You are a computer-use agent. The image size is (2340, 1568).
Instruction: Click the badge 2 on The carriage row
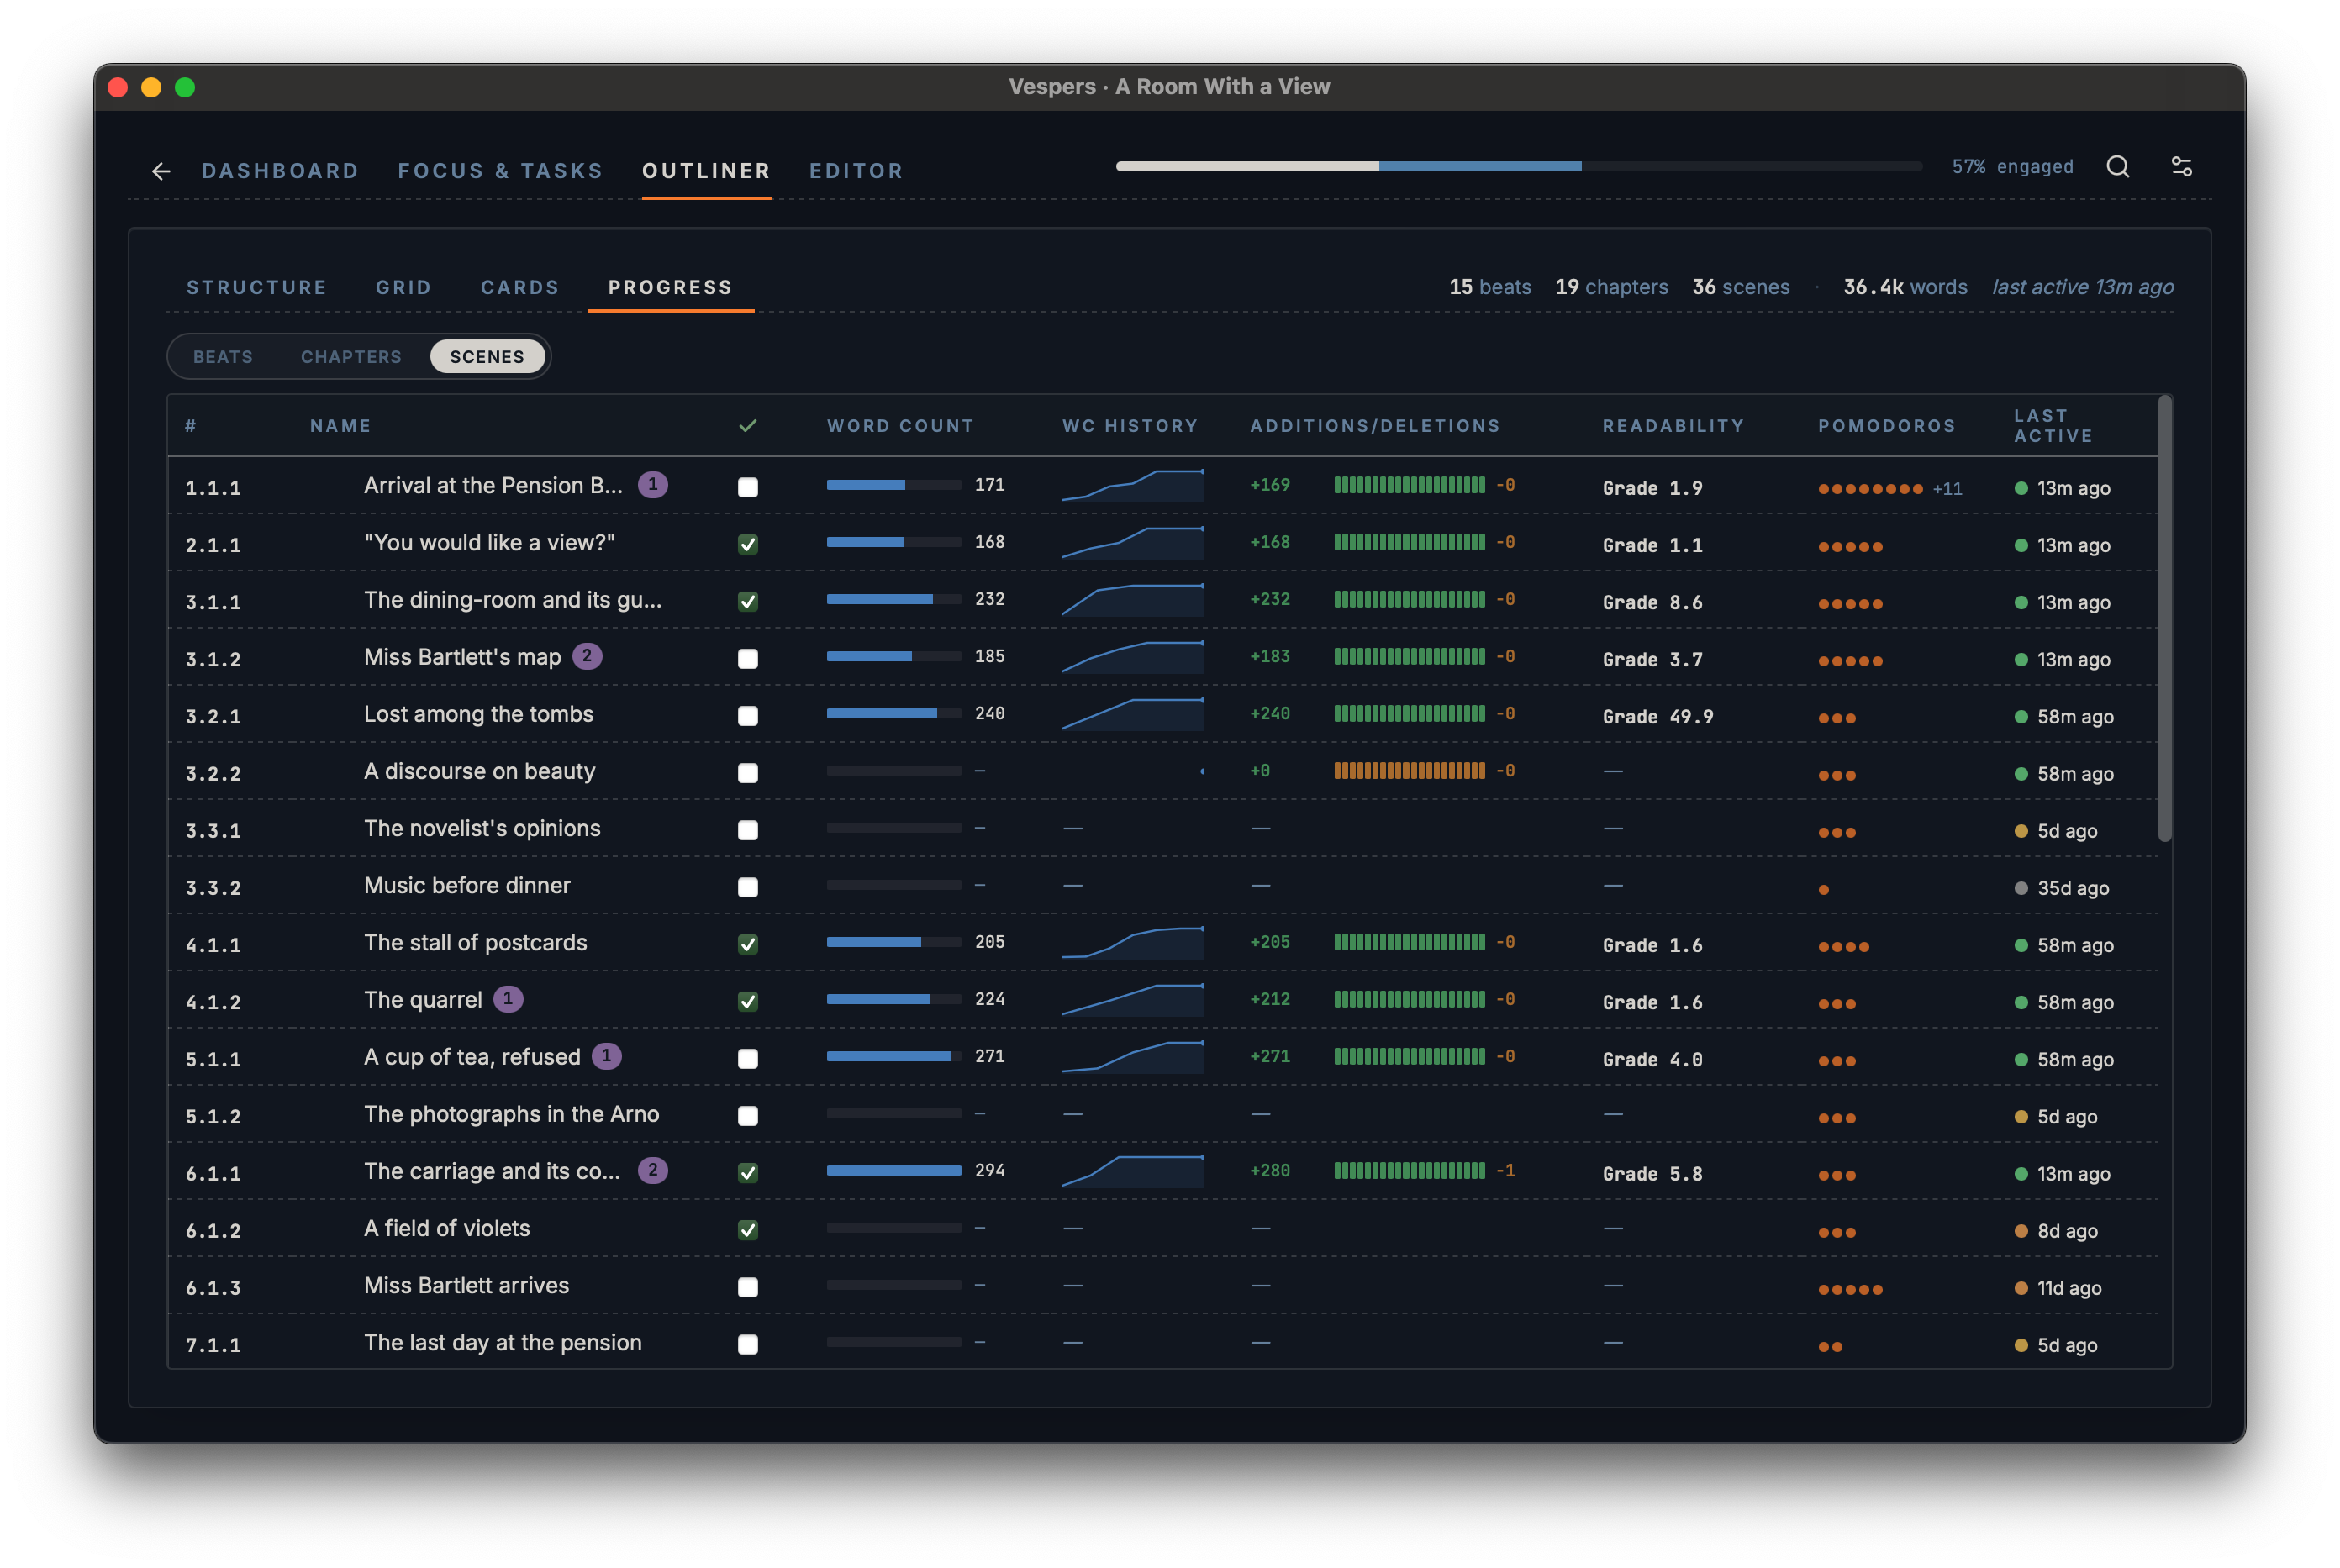point(653,1171)
